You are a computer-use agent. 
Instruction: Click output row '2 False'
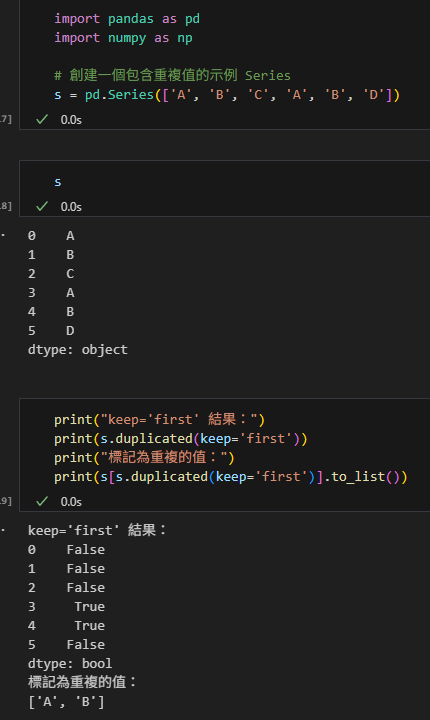pyautogui.click(x=66, y=588)
